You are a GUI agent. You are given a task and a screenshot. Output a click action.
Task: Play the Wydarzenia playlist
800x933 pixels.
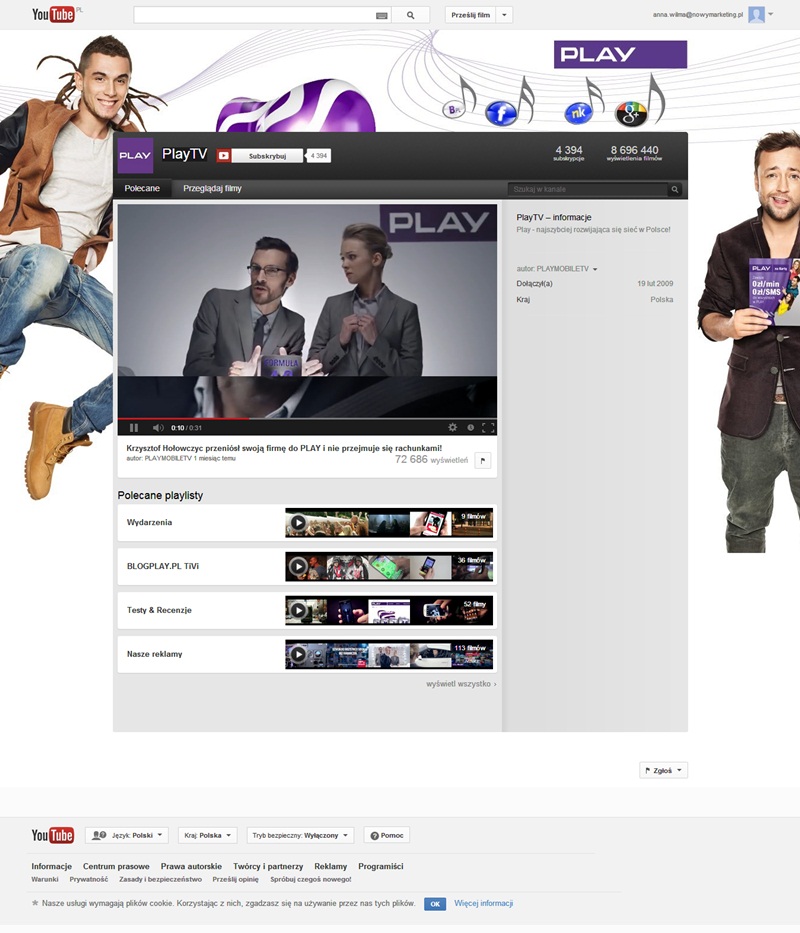click(298, 523)
